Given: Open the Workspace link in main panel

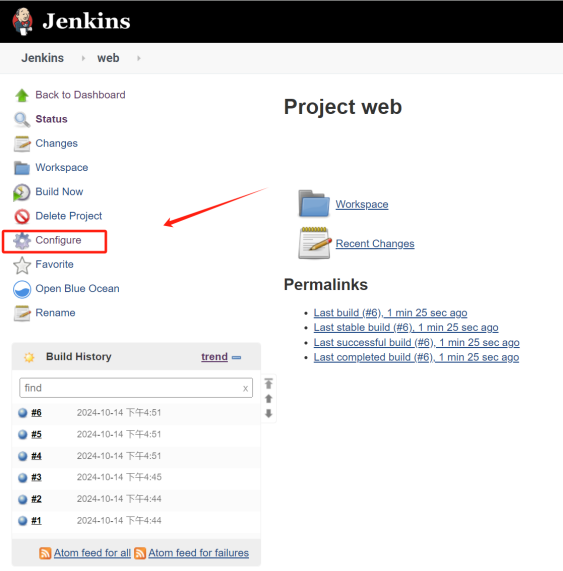Looking at the screenshot, I should coord(362,204).
